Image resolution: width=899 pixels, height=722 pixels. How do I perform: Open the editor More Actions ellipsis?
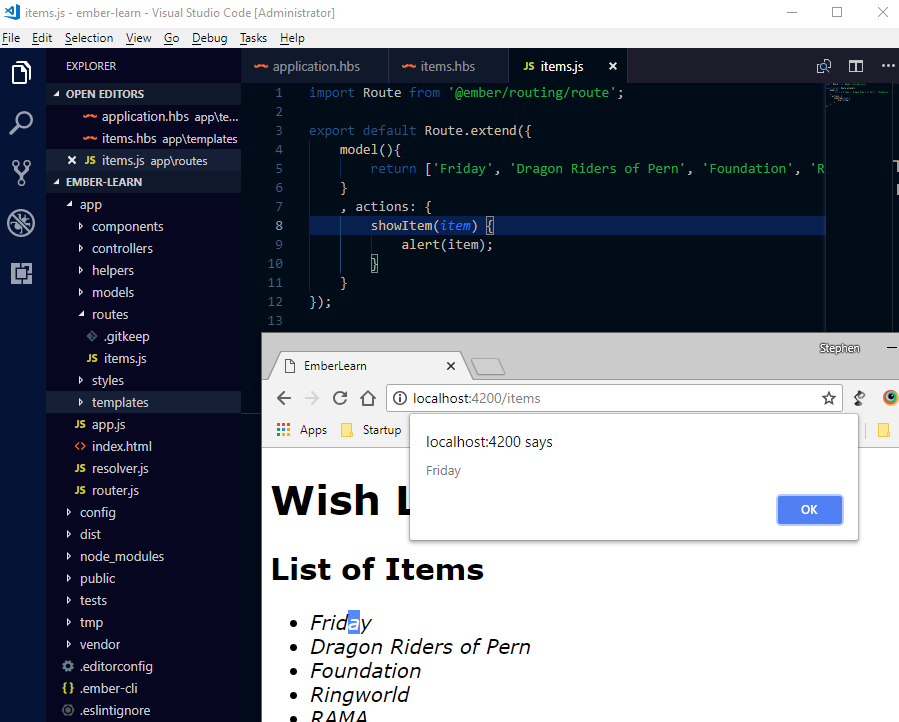pos(888,66)
